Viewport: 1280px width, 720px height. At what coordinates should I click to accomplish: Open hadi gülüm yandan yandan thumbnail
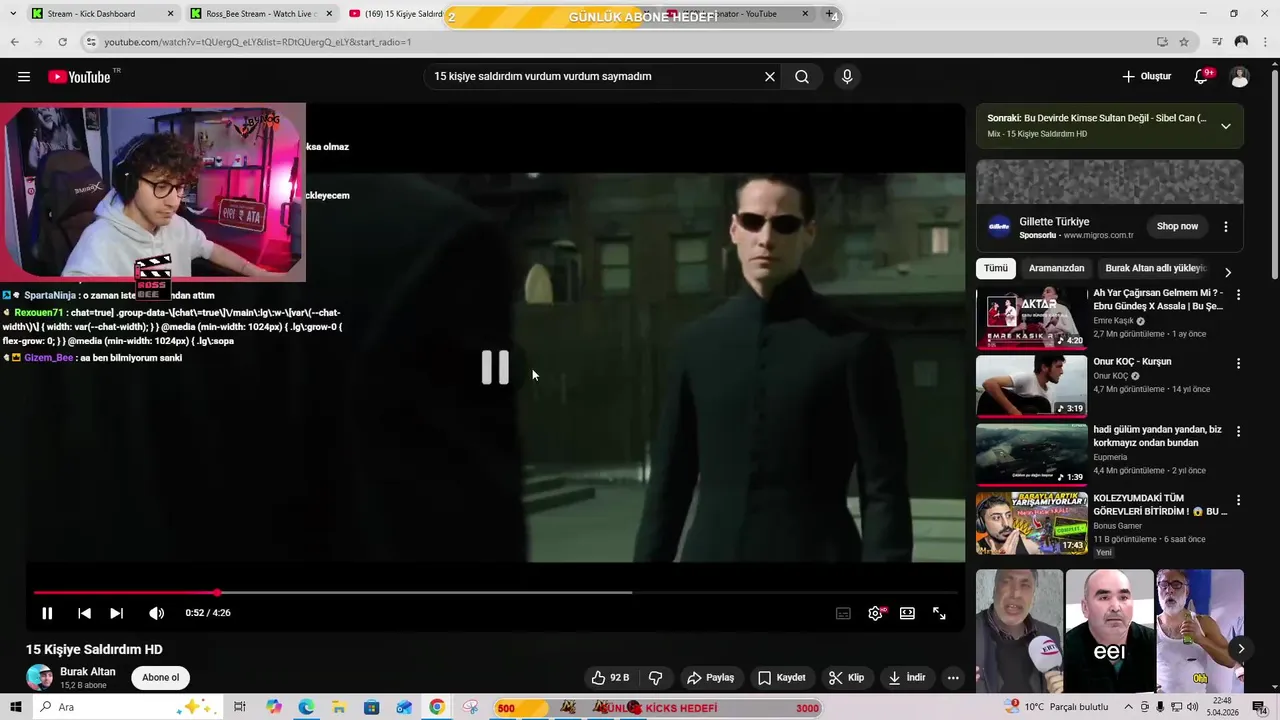pos(1031,455)
